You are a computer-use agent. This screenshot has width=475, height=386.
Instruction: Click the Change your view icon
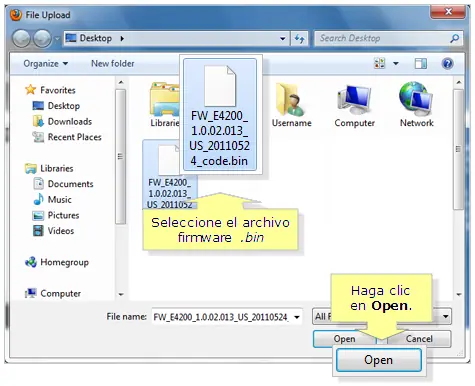[380, 63]
